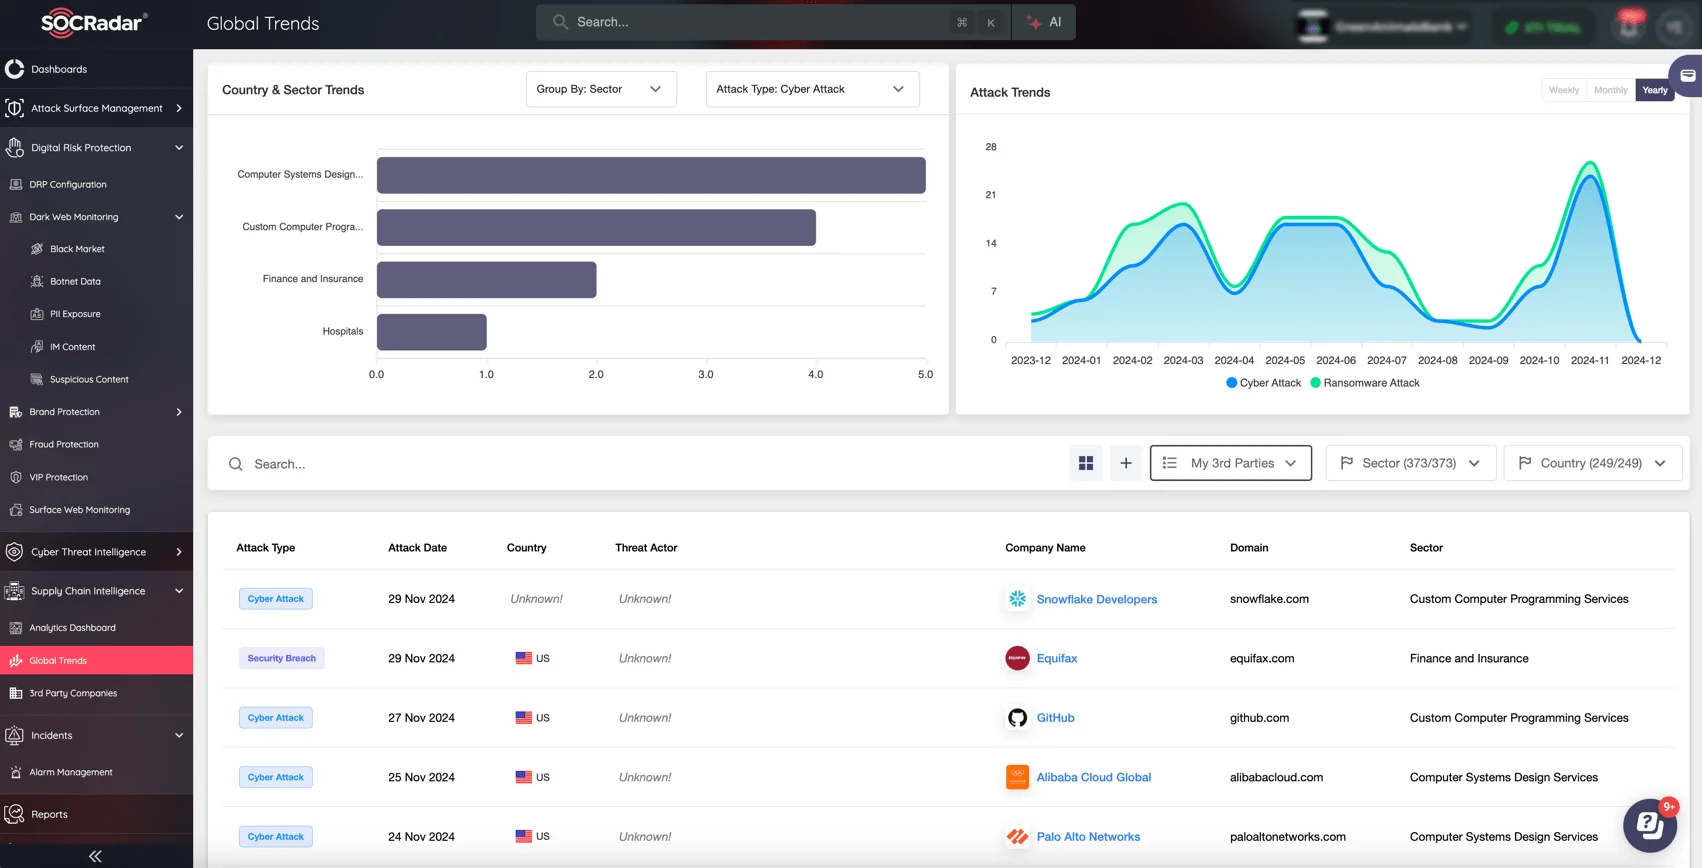Toggle the Cyber Attack legend series
Screen dimensions: 1702x868
click(x=1264, y=383)
